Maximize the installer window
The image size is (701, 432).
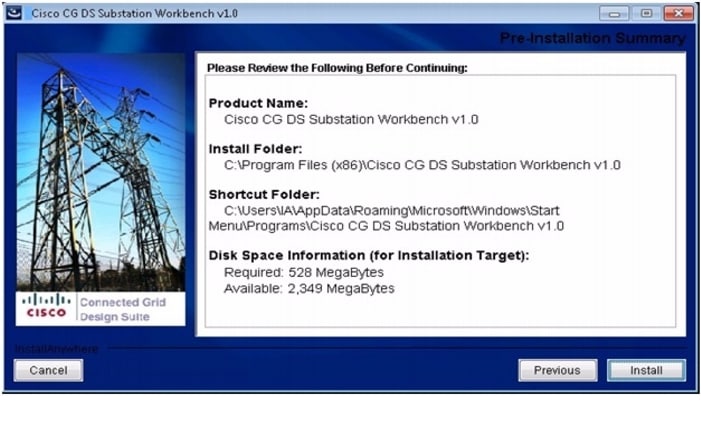point(646,13)
